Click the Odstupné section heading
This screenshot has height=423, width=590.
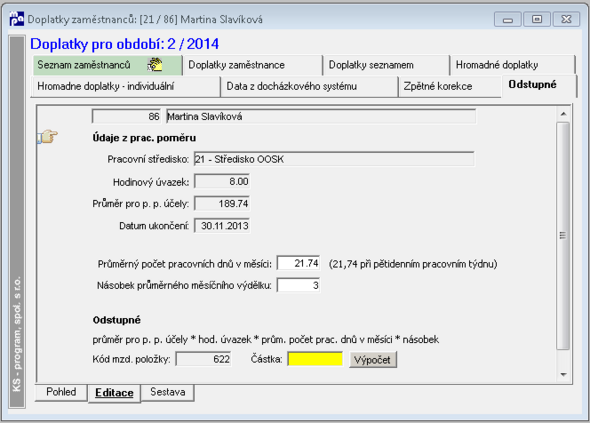(117, 320)
